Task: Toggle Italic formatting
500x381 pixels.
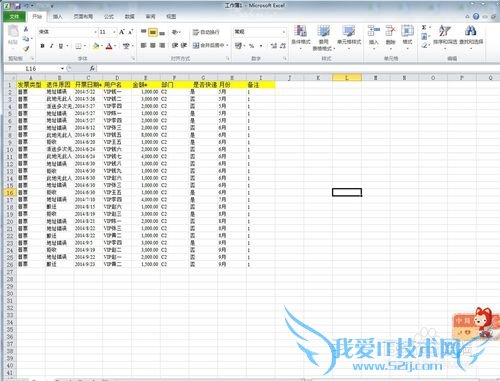Action: click(x=51, y=46)
